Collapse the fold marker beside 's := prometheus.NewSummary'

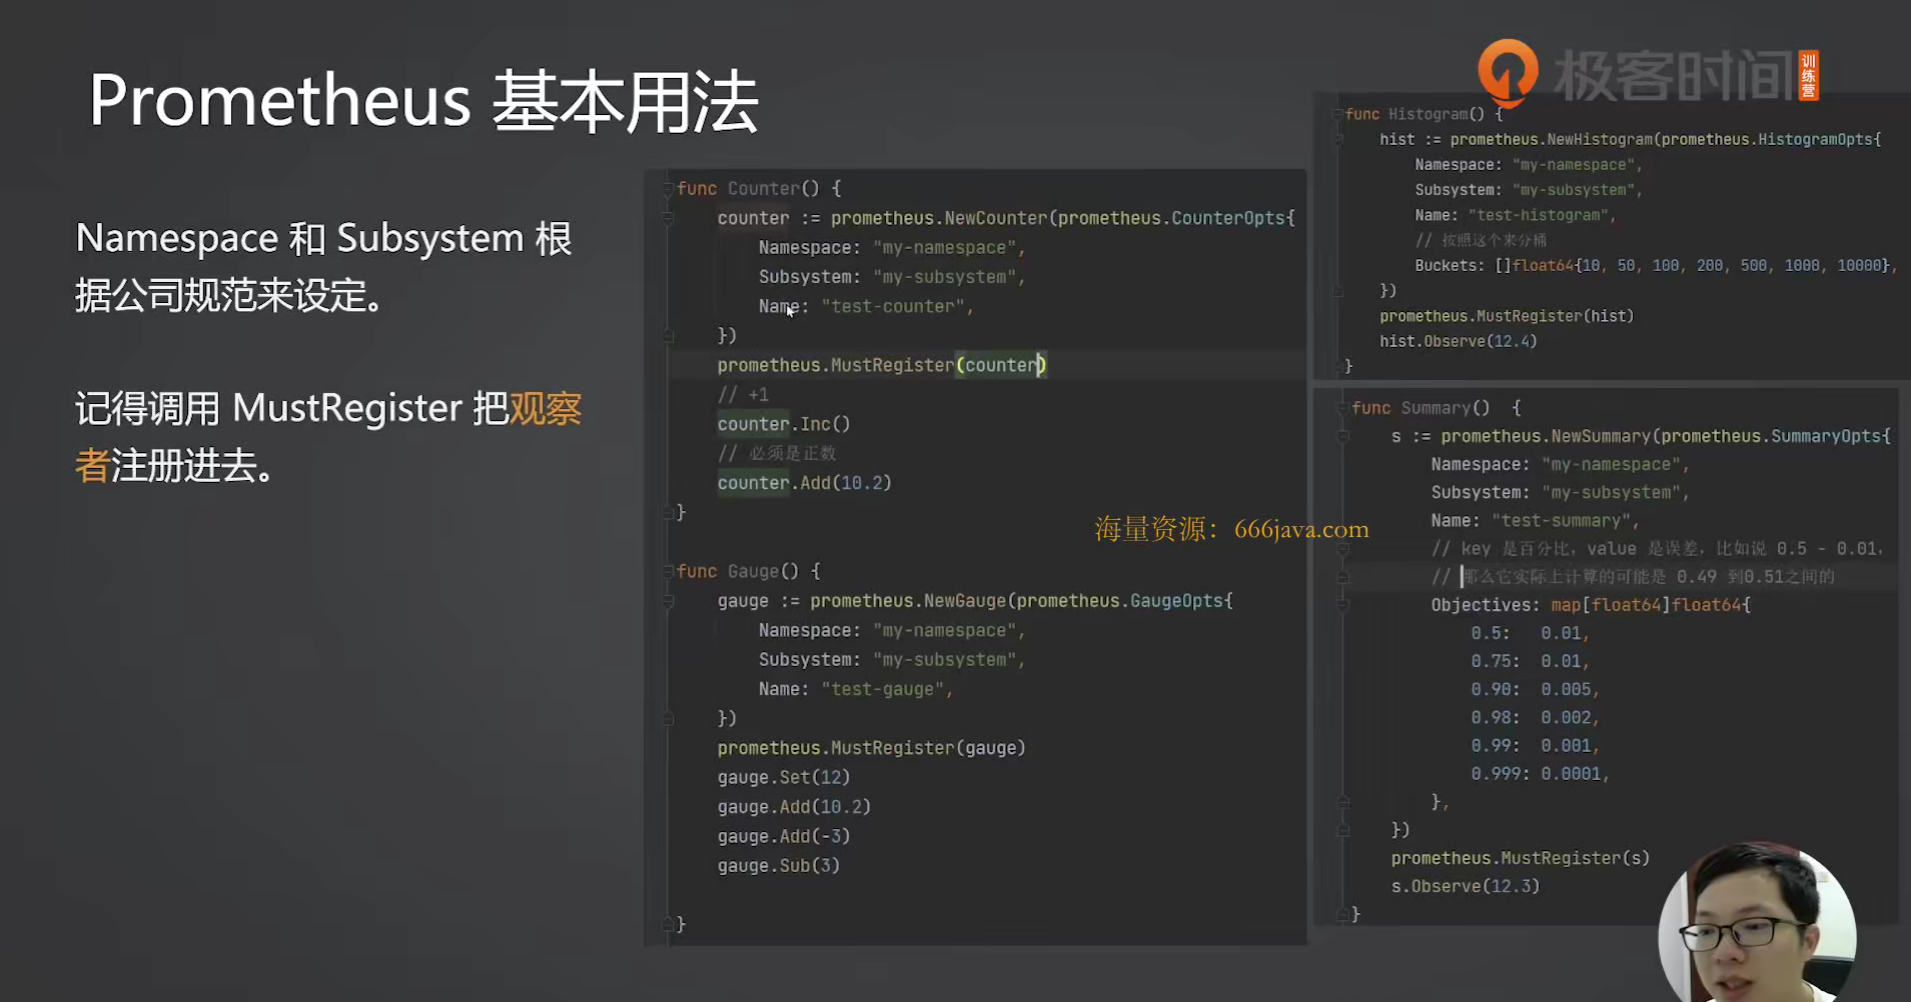(x=1343, y=437)
